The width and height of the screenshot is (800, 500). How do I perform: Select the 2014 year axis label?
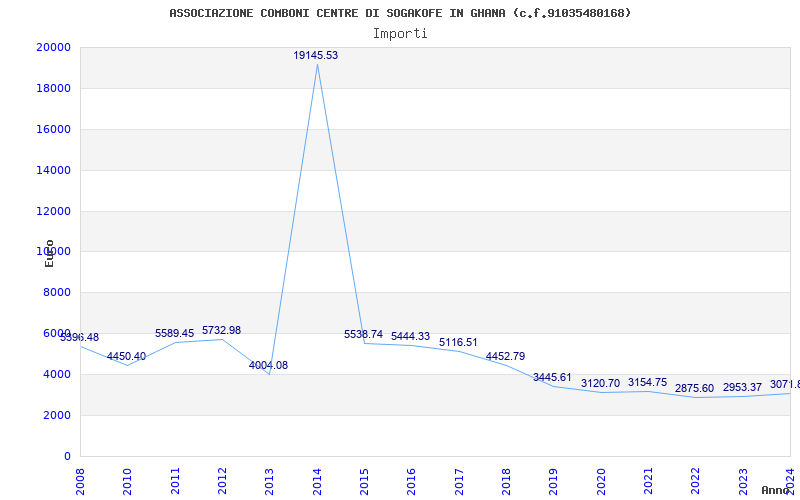(317, 481)
